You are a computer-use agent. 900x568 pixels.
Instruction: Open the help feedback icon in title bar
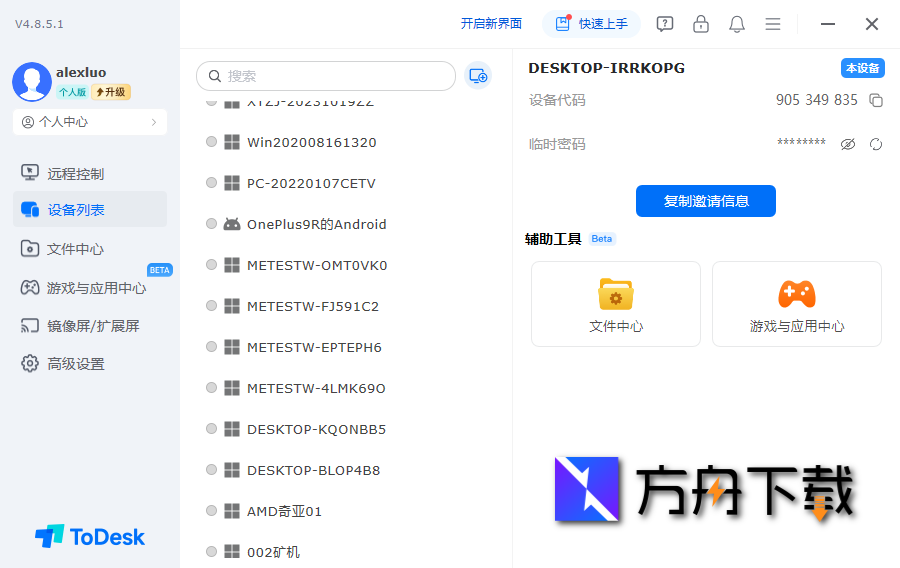(x=665, y=24)
